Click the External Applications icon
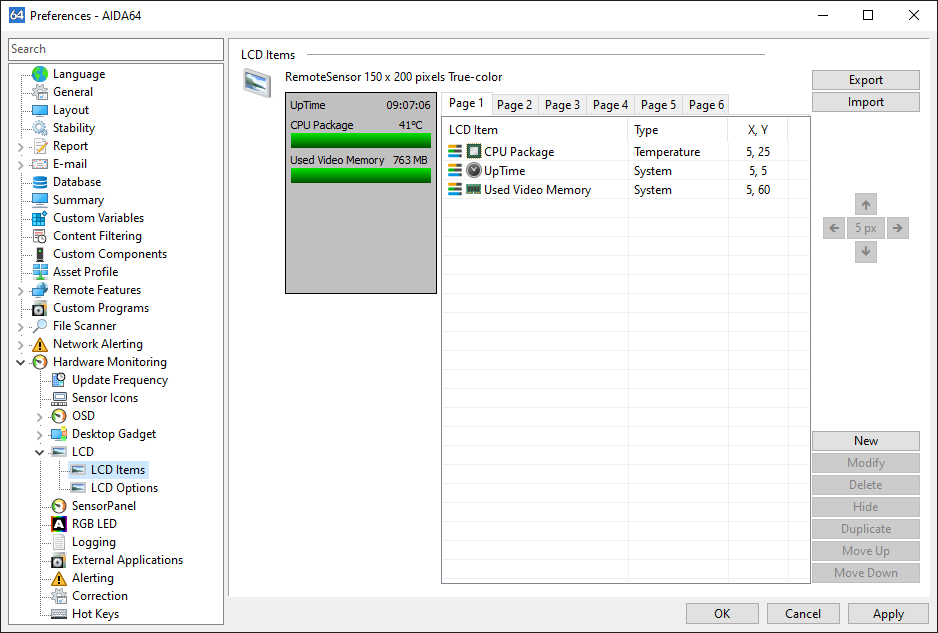The image size is (938, 633). [x=59, y=560]
